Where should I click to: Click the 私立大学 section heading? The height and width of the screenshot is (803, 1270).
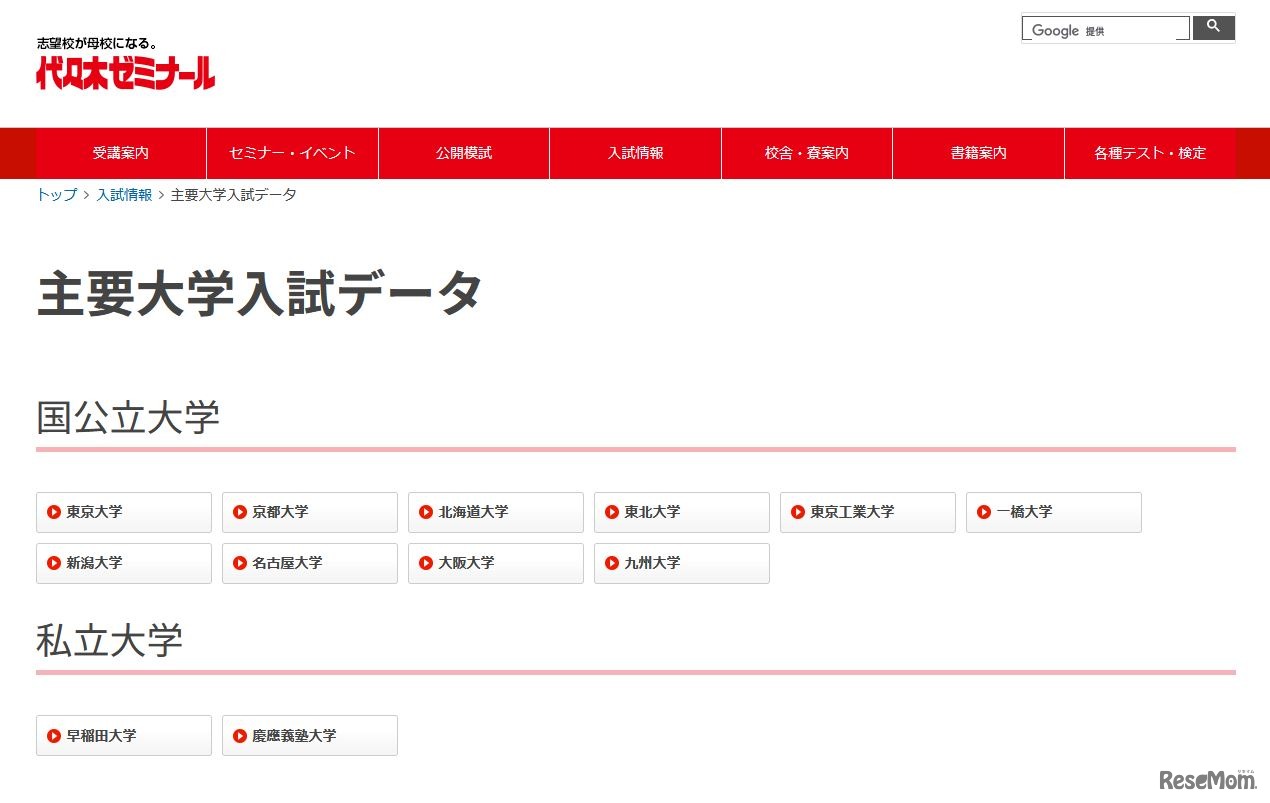coord(110,641)
